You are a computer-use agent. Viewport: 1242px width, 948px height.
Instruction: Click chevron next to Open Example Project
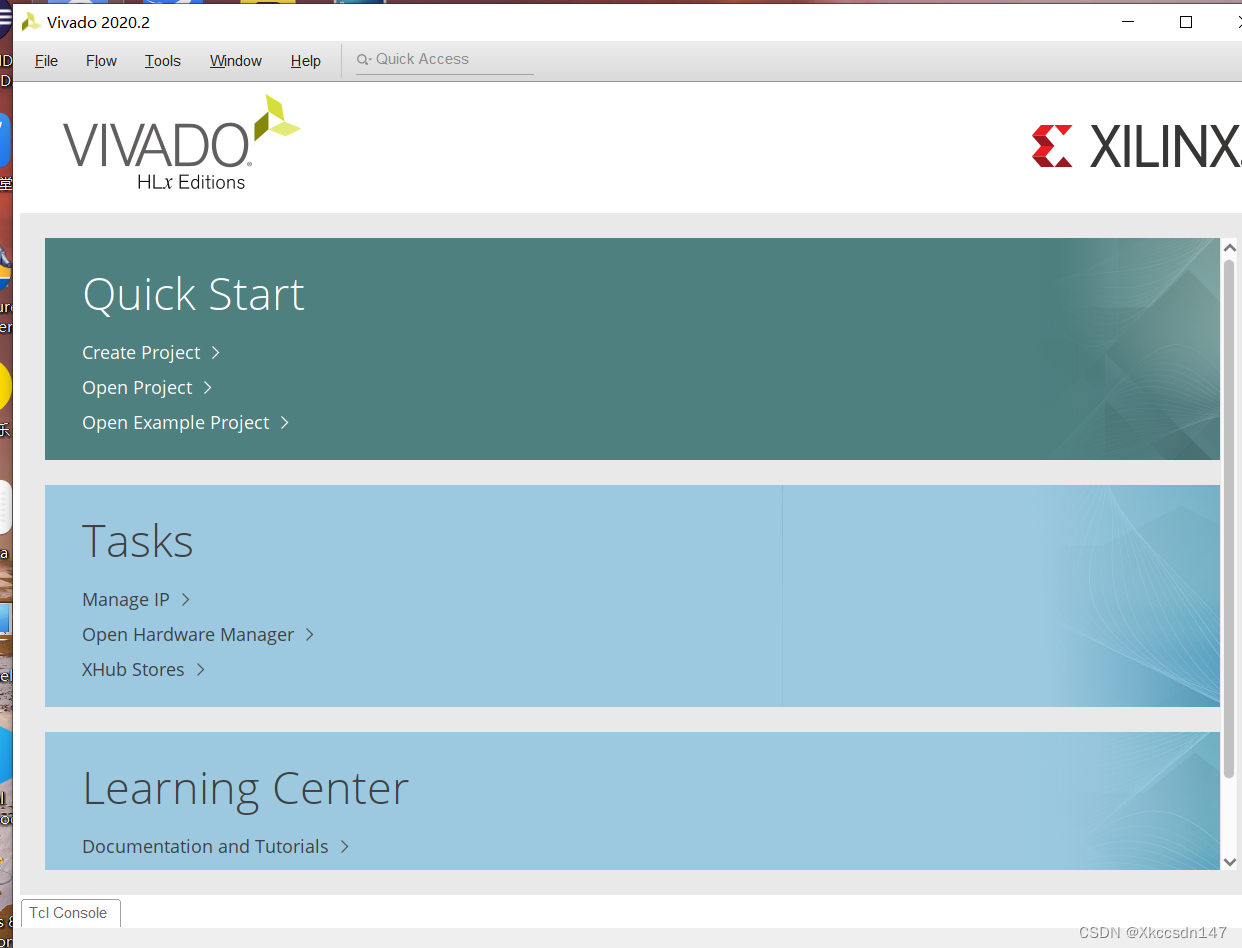coord(284,423)
